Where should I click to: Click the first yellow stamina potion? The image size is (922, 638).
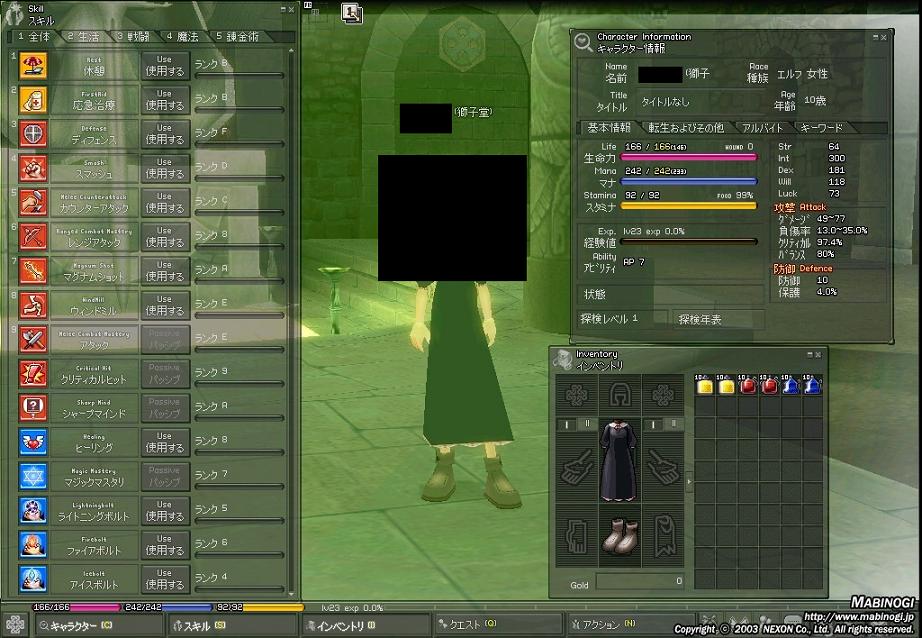704,385
